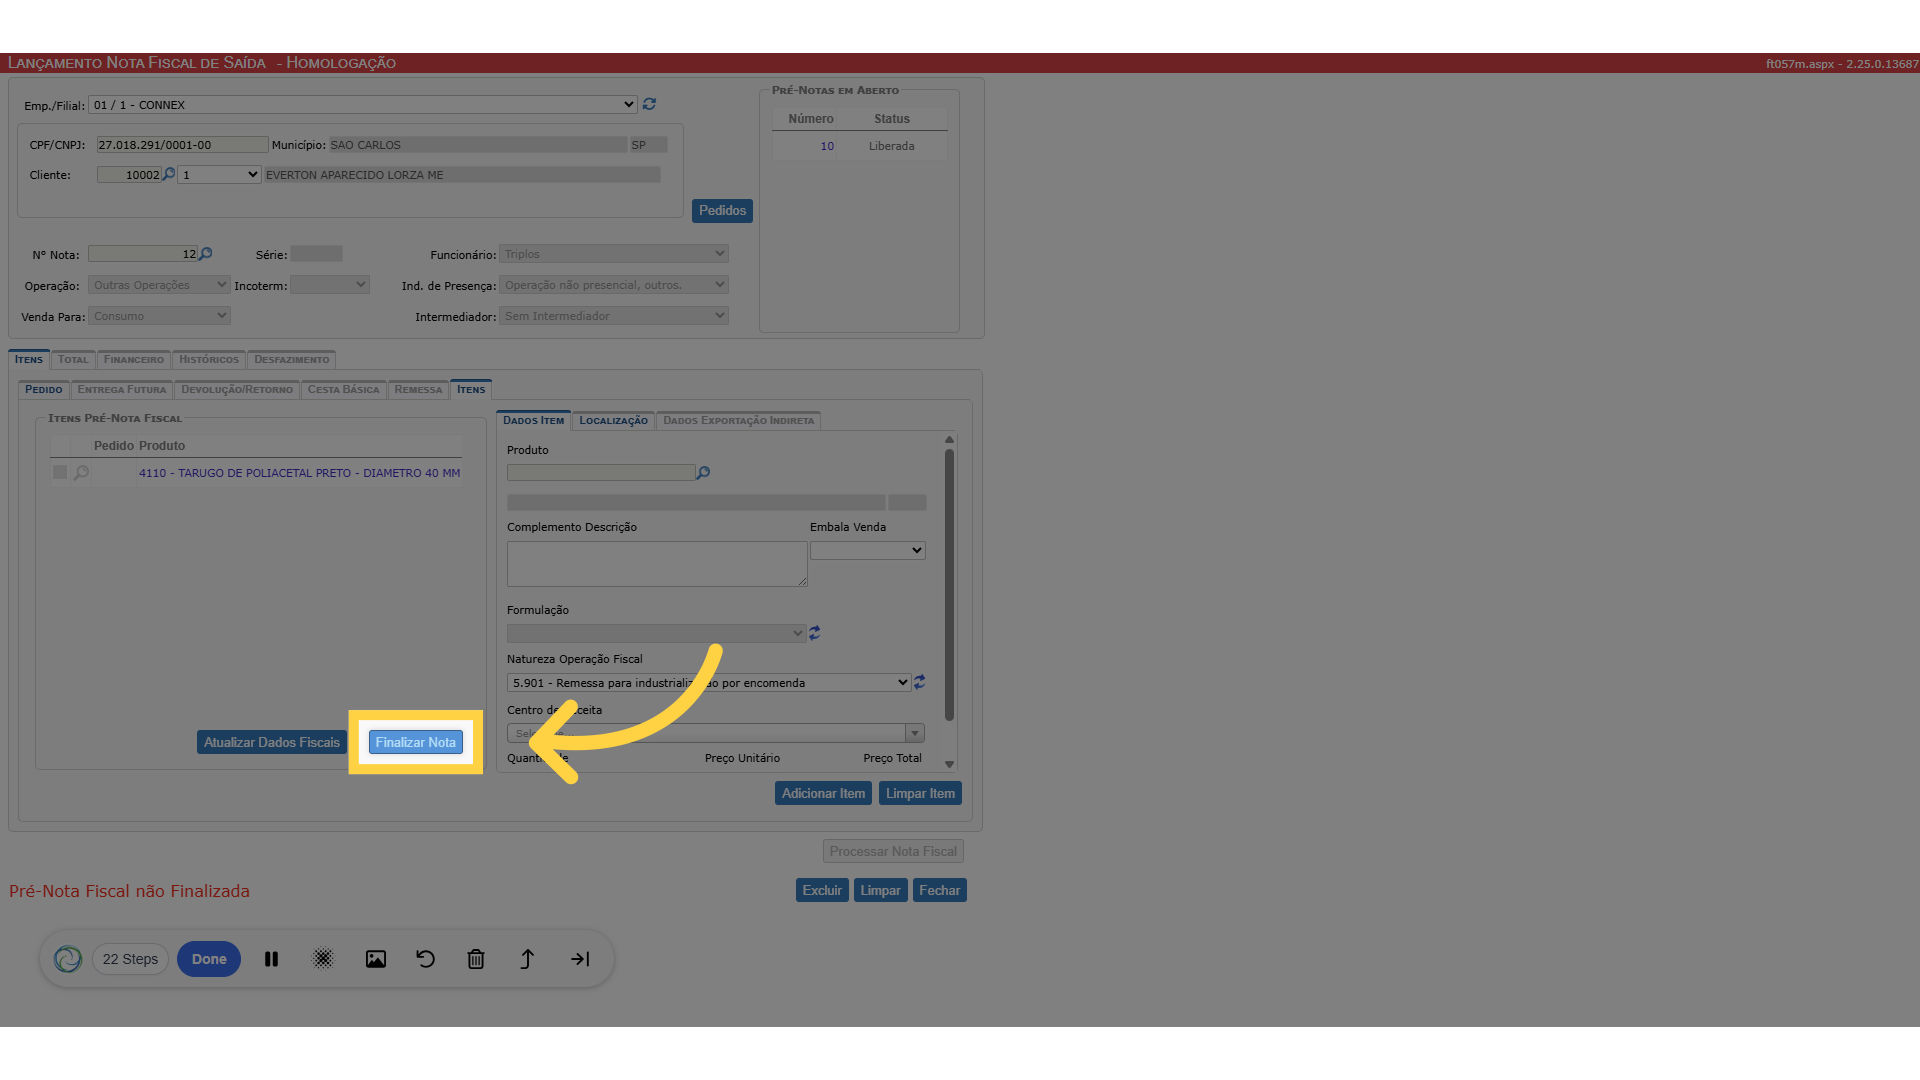This screenshot has width=1920, height=1080.
Task: Click the Processar Nota Fiscal button
Action: [x=893, y=851]
